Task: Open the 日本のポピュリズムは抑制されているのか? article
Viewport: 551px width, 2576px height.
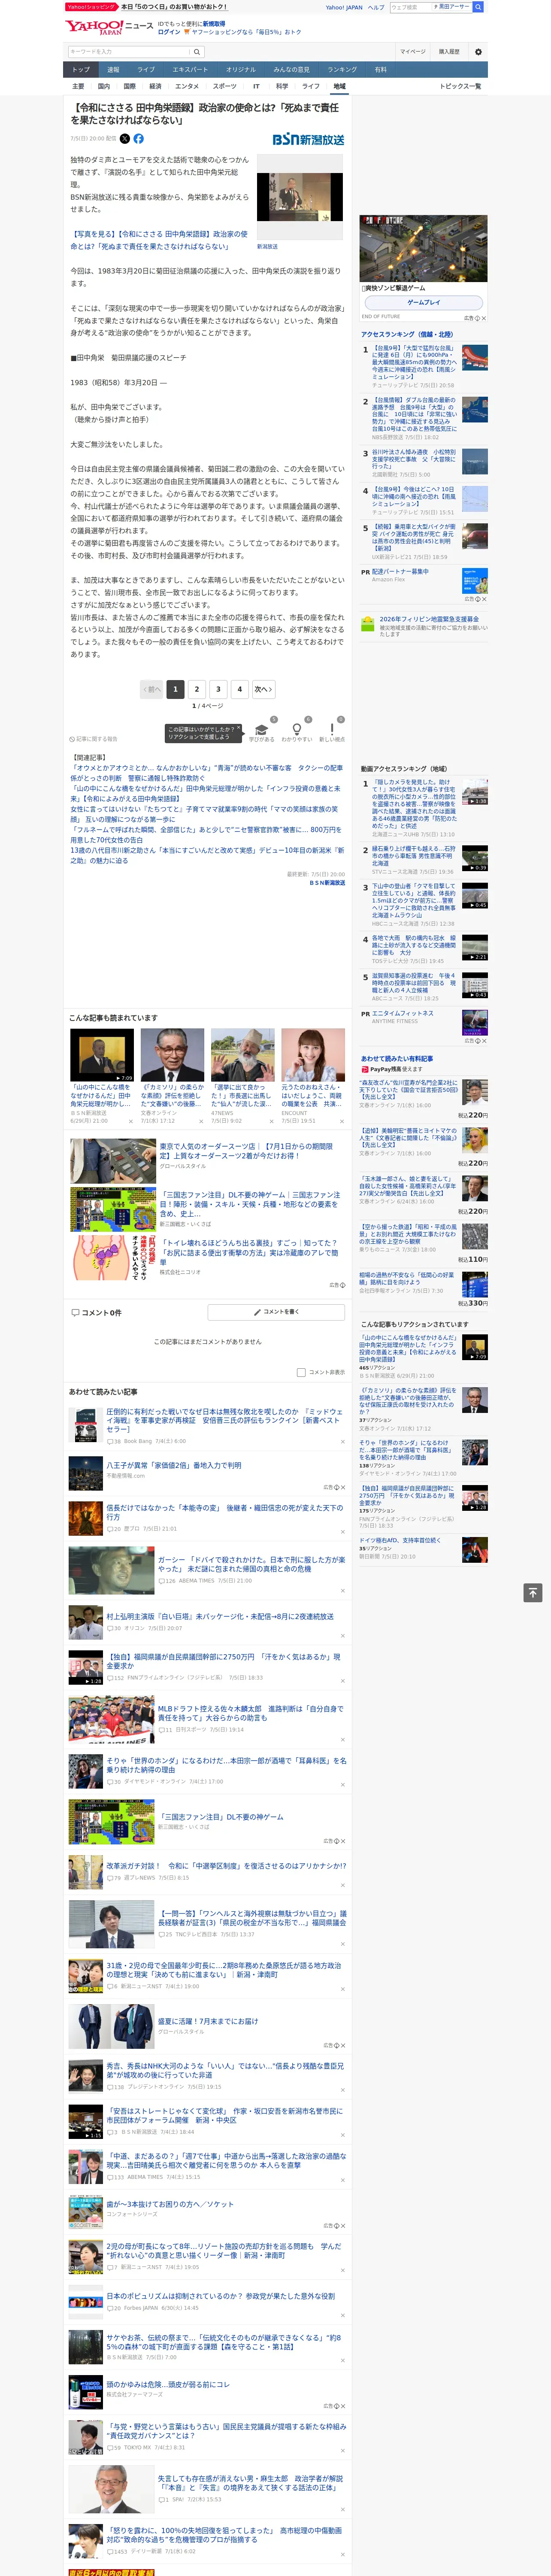Action: pos(221,2296)
